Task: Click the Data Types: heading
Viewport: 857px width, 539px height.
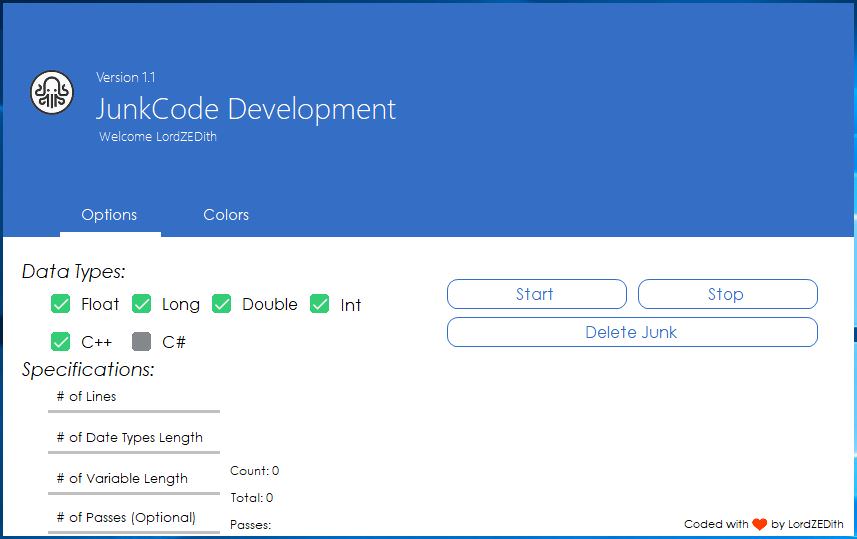Action: coord(74,272)
